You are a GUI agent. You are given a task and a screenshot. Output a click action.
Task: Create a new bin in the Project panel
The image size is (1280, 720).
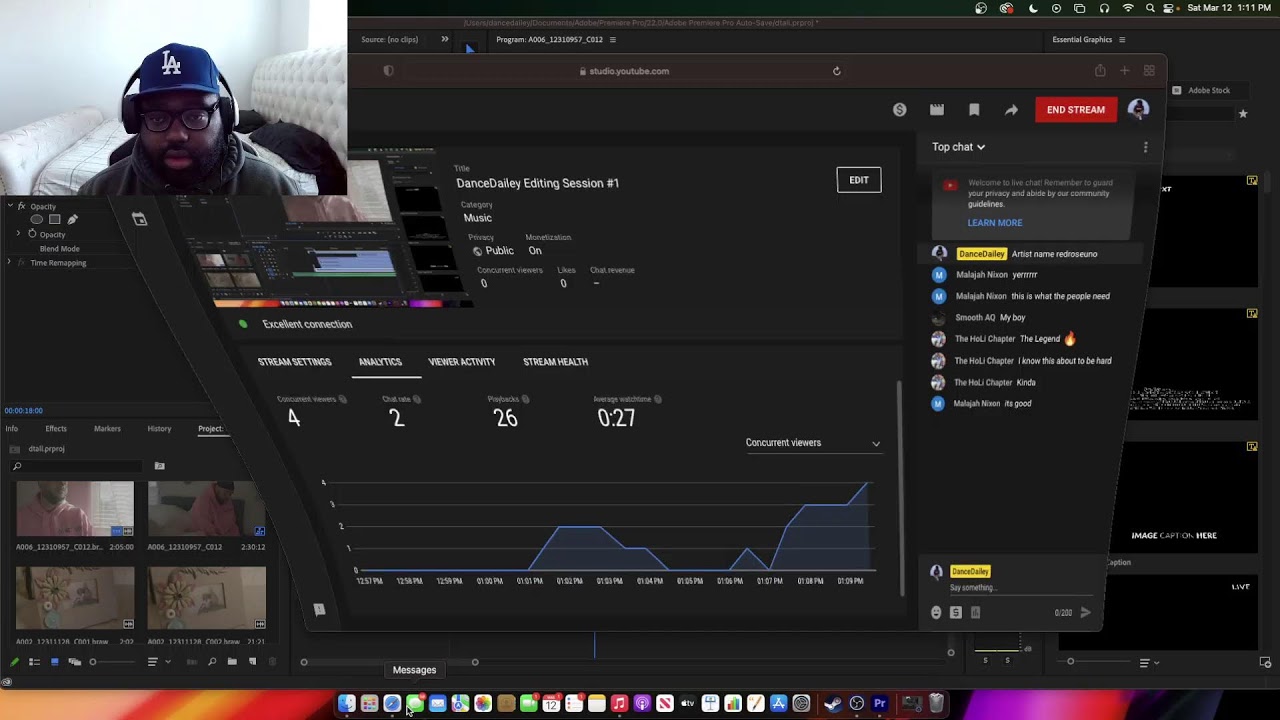(232, 662)
